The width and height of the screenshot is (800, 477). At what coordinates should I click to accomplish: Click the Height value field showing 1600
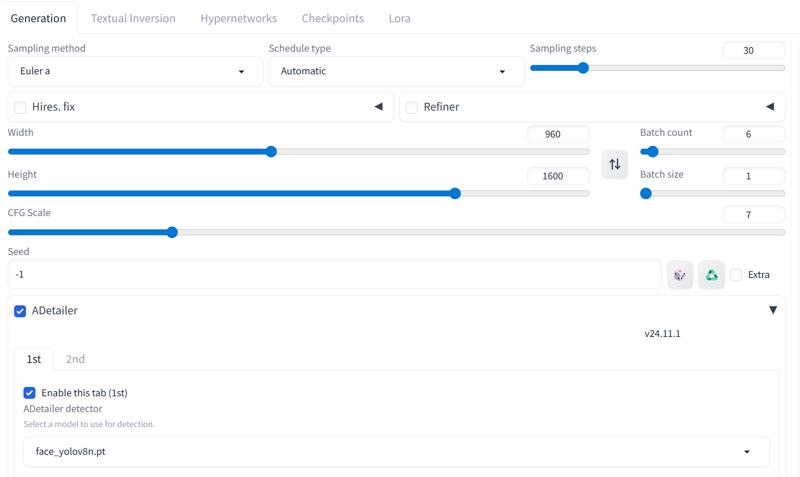tap(558, 176)
